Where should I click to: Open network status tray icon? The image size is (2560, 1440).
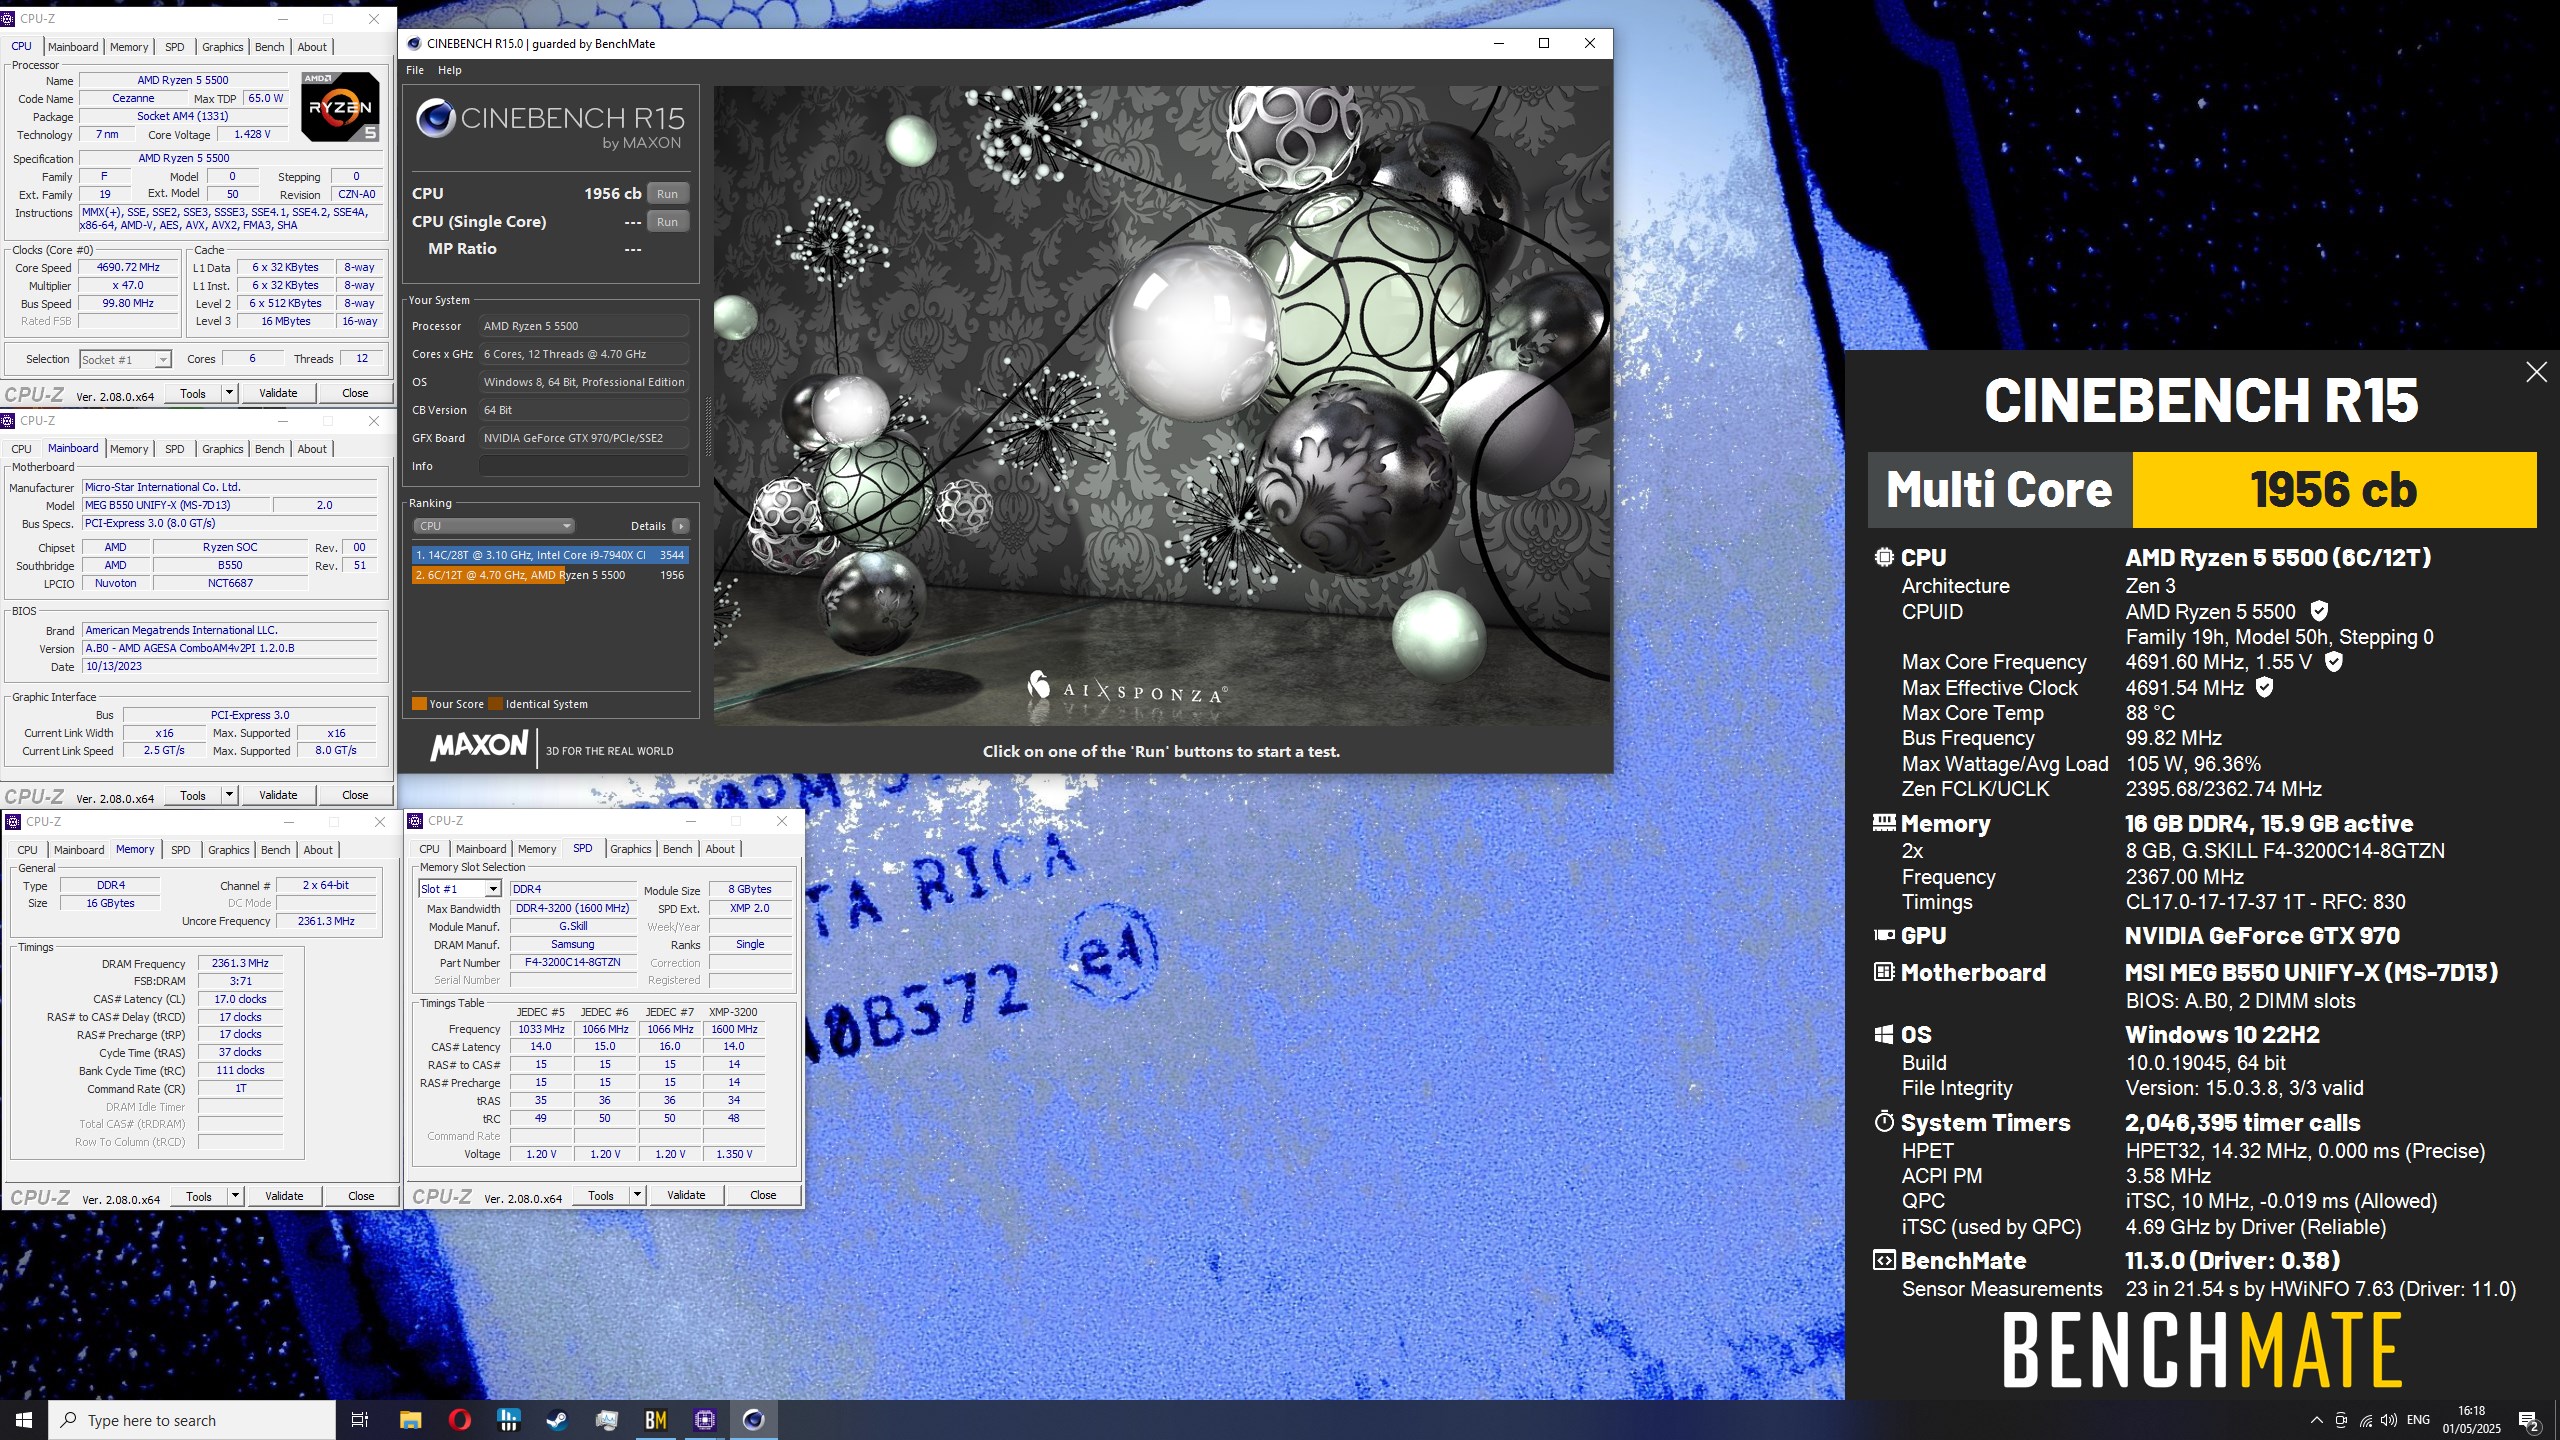(2365, 1420)
